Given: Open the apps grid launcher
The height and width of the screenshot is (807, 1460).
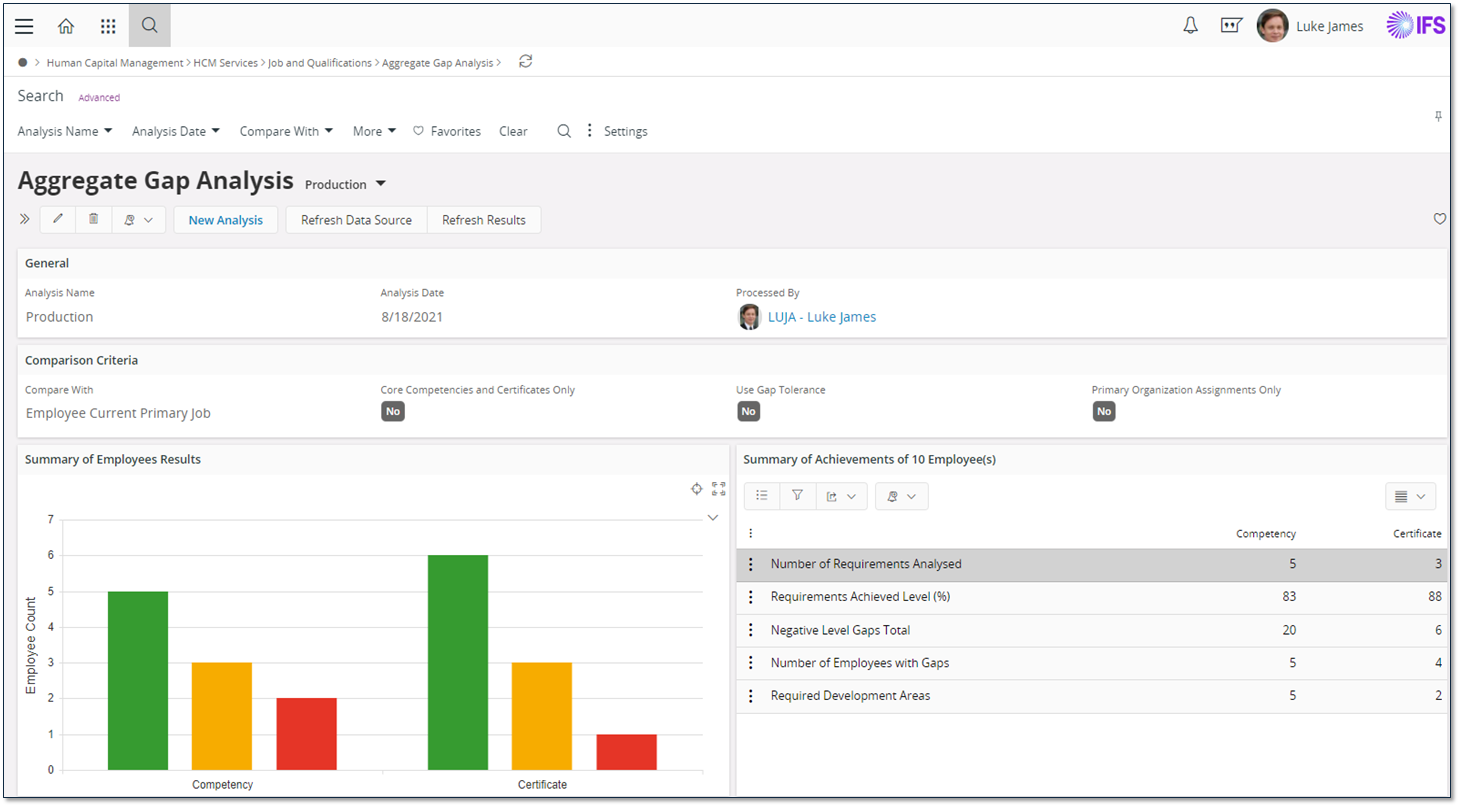Looking at the screenshot, I should 108,27.
